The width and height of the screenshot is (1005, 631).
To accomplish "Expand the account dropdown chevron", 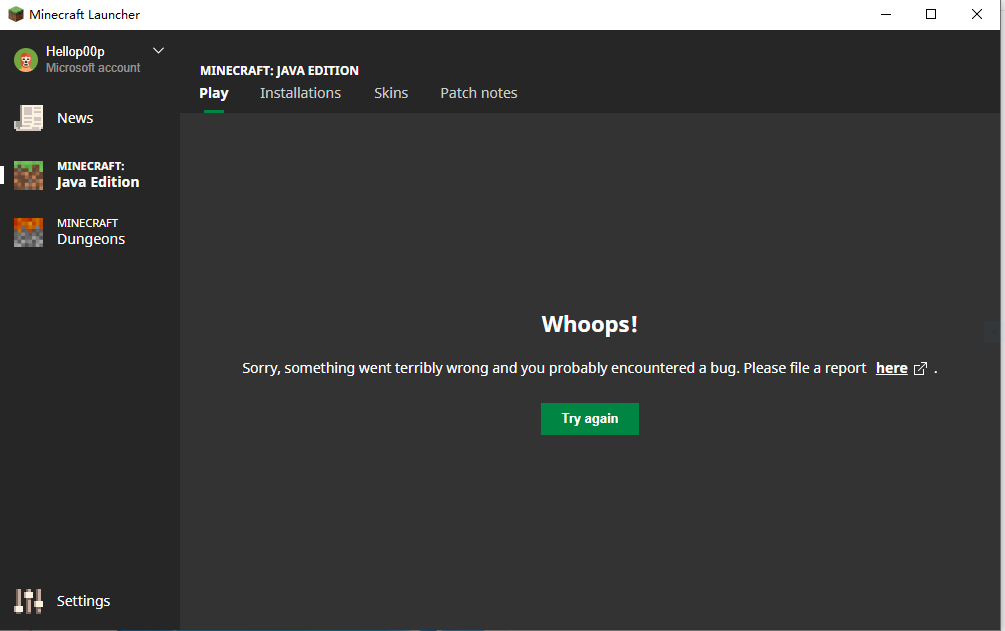I will click(x=158, y=51).
